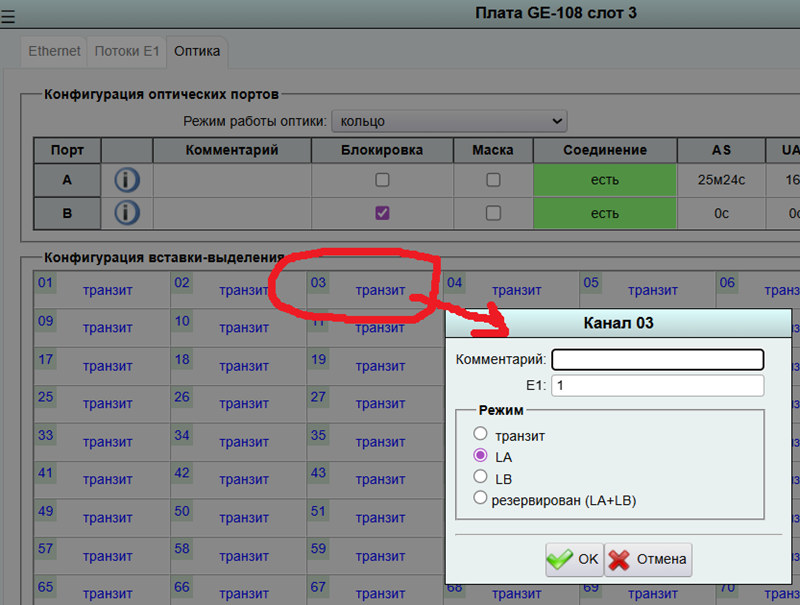Open channel 10 транзит link
This screenshot has width=800, height=605.
click(244, 328)
